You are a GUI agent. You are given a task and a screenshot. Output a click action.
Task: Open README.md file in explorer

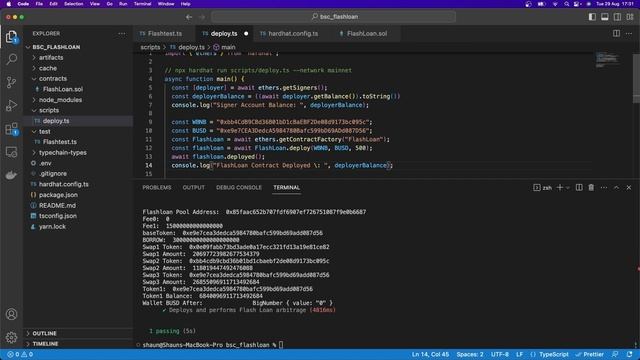[57, 205]
